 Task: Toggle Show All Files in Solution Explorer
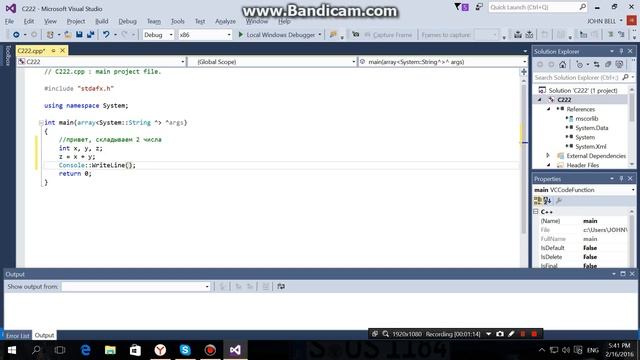click(619, 64)
